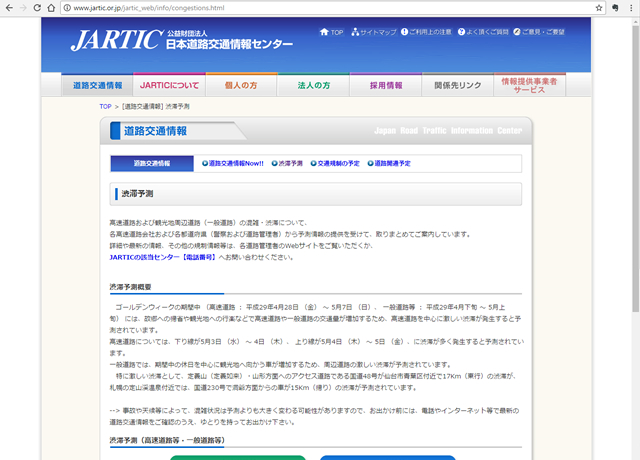Open ご意見・ご要望 in the header
This screenshot has height=460, width=640.
(x=539, y=32)
